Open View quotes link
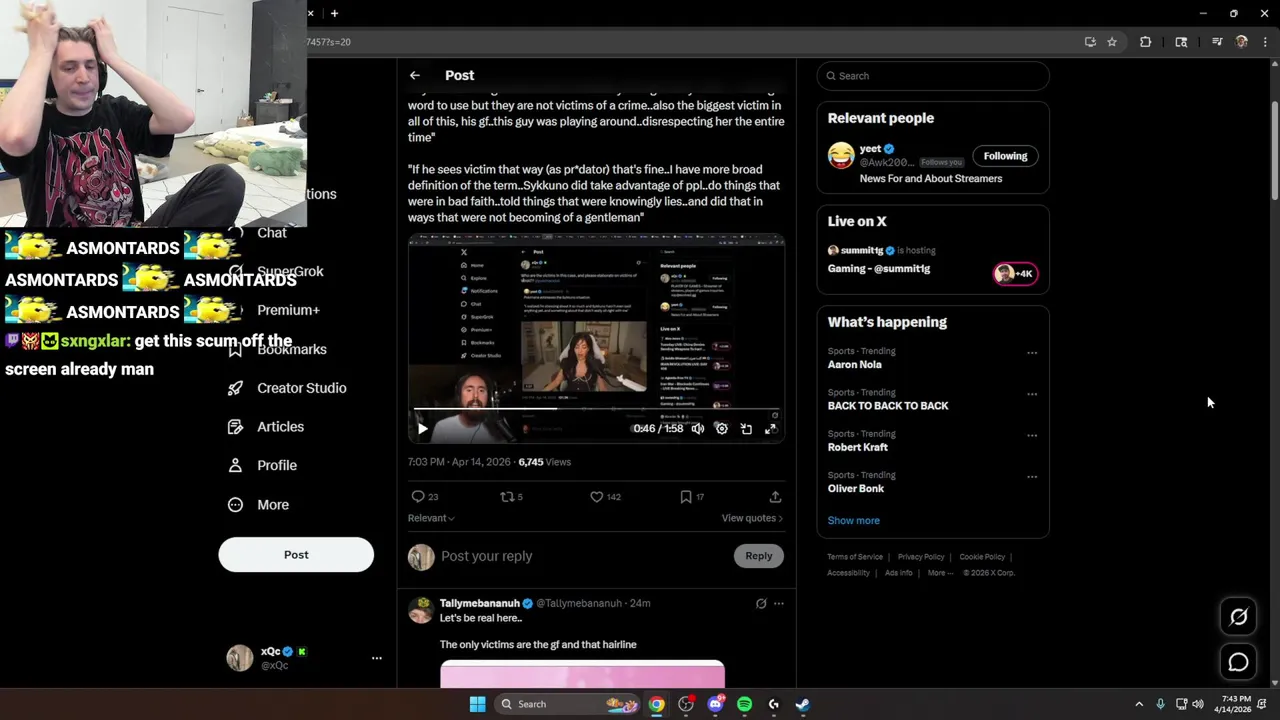Viewport: 1280px width, 720px height. (x=752, y=518)
